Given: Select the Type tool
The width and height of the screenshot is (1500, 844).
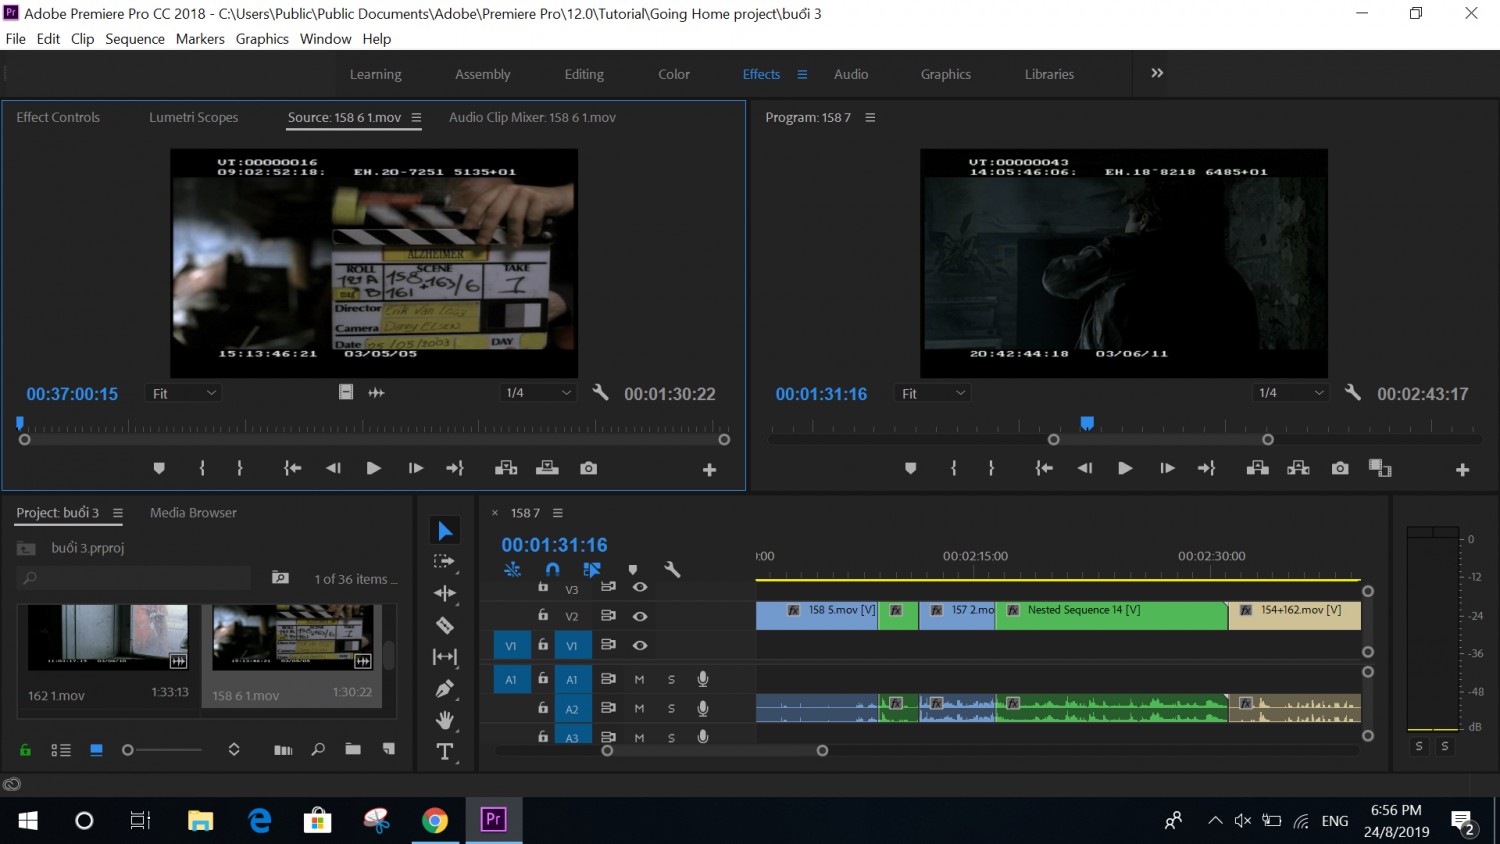Looking at the screenshot, I should pos(445,751).
